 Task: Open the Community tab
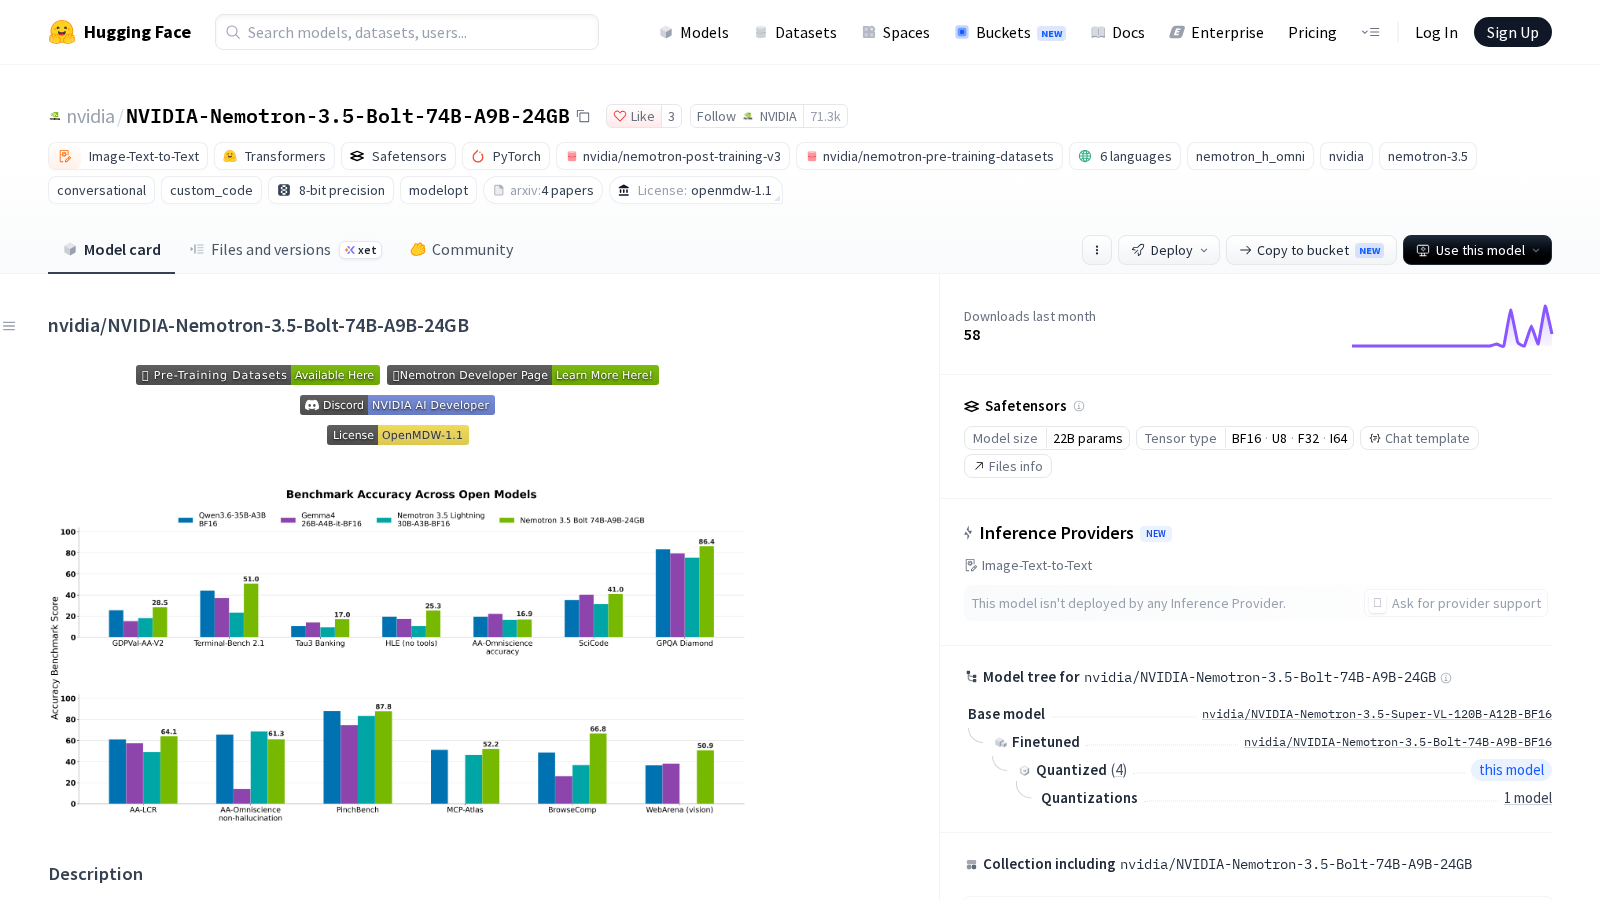click(x=461, y=250)
